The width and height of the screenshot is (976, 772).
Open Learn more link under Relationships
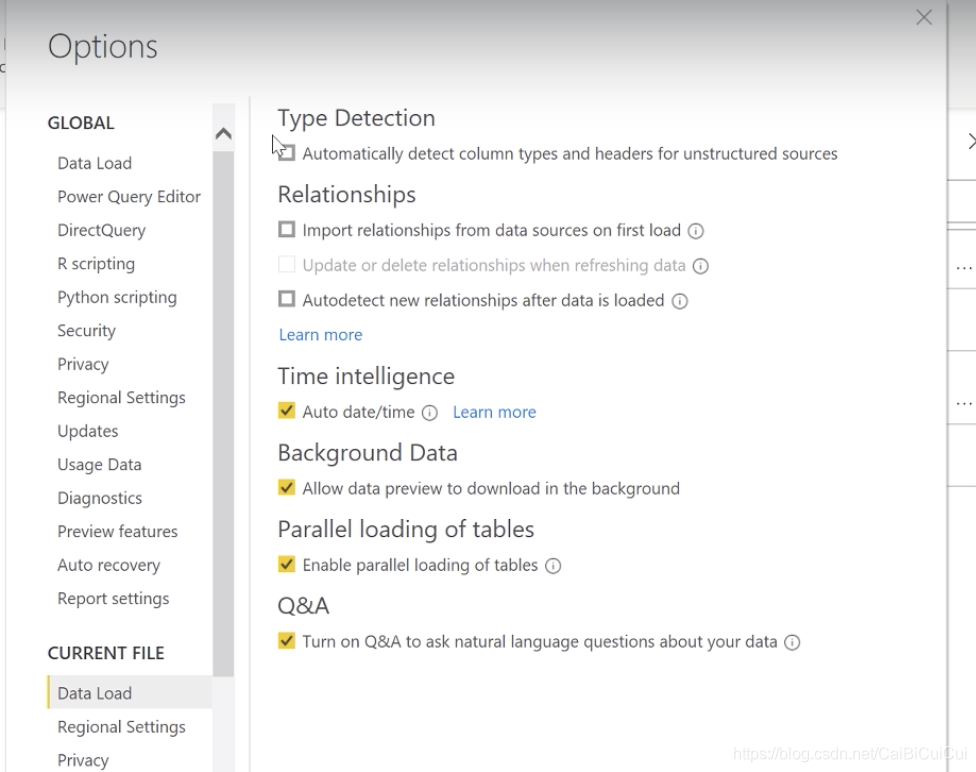click(x=321, y=335)
